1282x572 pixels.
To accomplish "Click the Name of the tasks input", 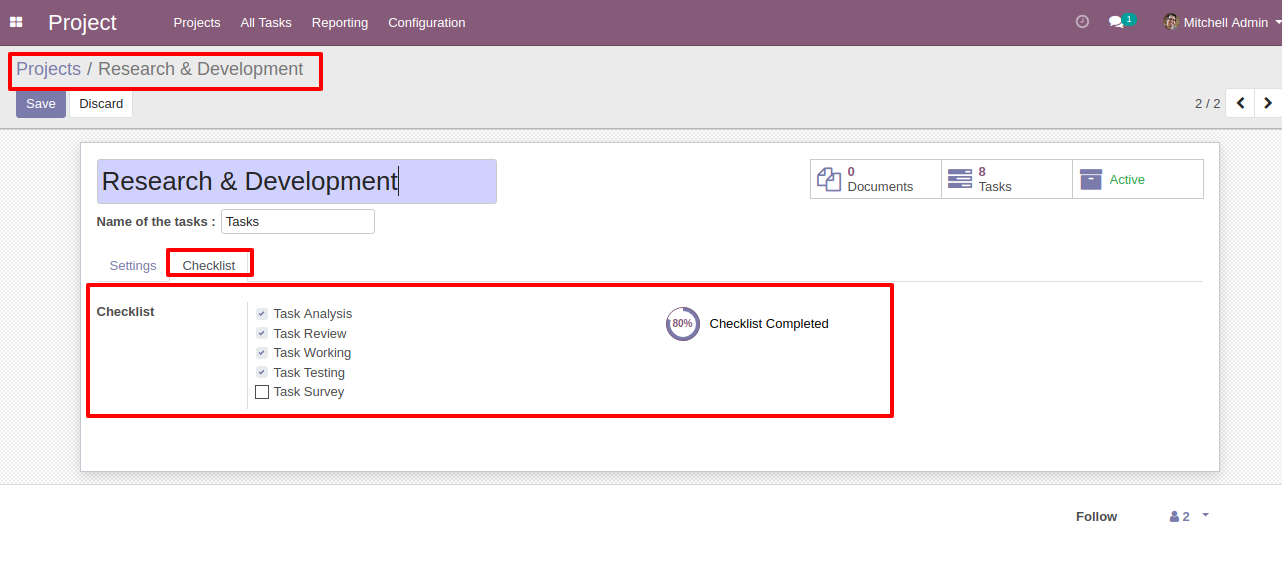I will (x=298, y=222).
